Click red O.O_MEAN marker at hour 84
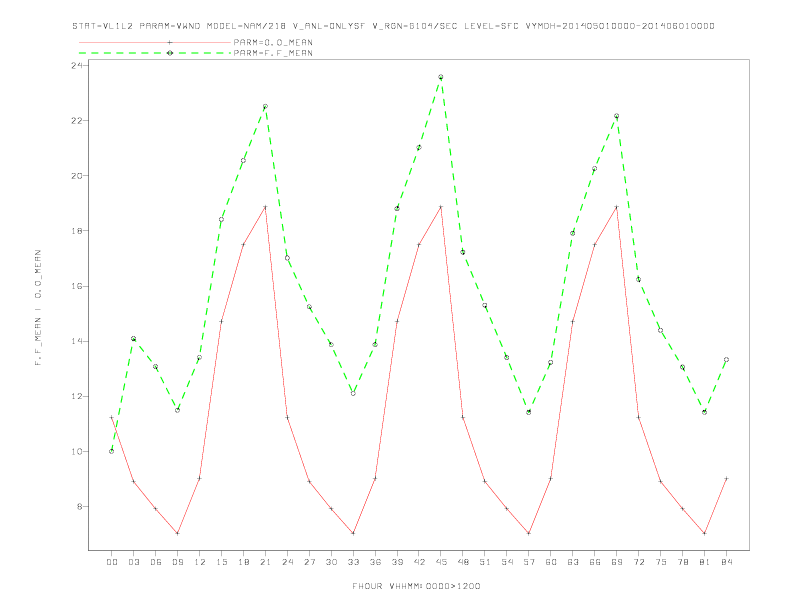Viewport: 792px width, 612px height. (727, 478)
